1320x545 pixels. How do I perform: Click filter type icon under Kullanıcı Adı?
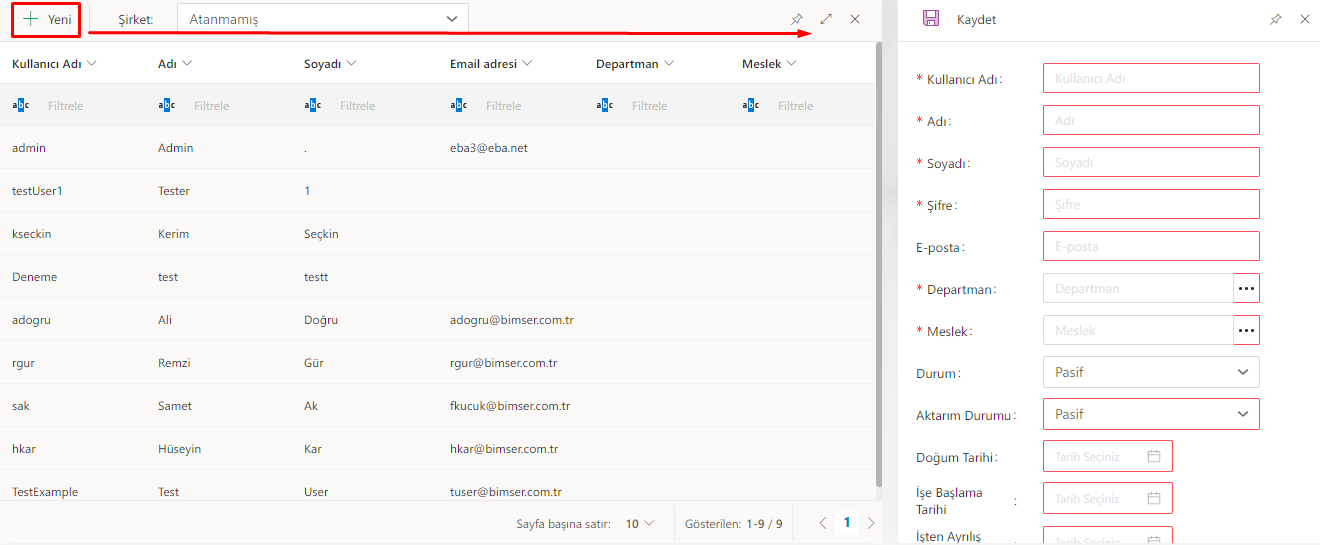tap(21, 105)
